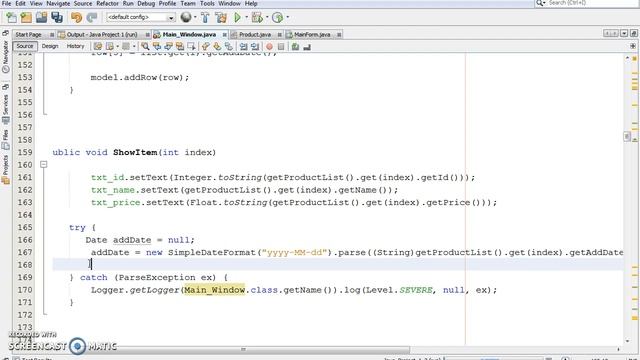Open the Edit menu

click(20, 3)
